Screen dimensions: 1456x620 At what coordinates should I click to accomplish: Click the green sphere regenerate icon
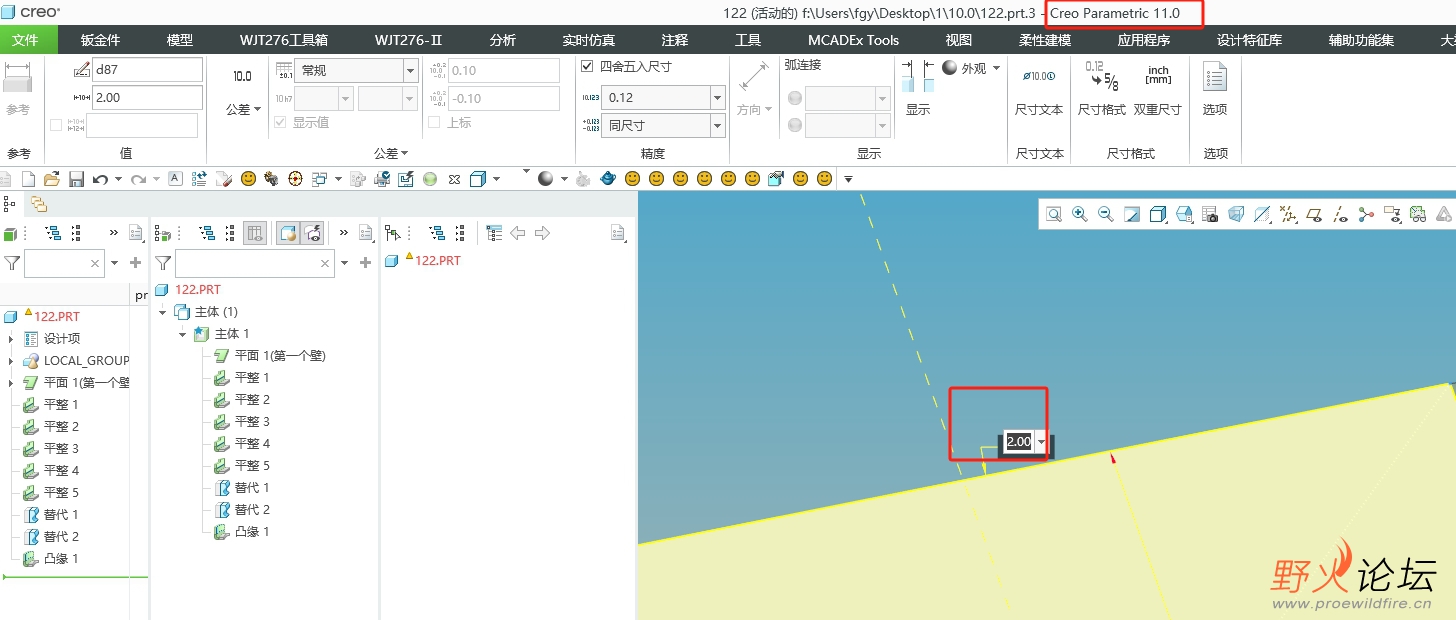430,179
